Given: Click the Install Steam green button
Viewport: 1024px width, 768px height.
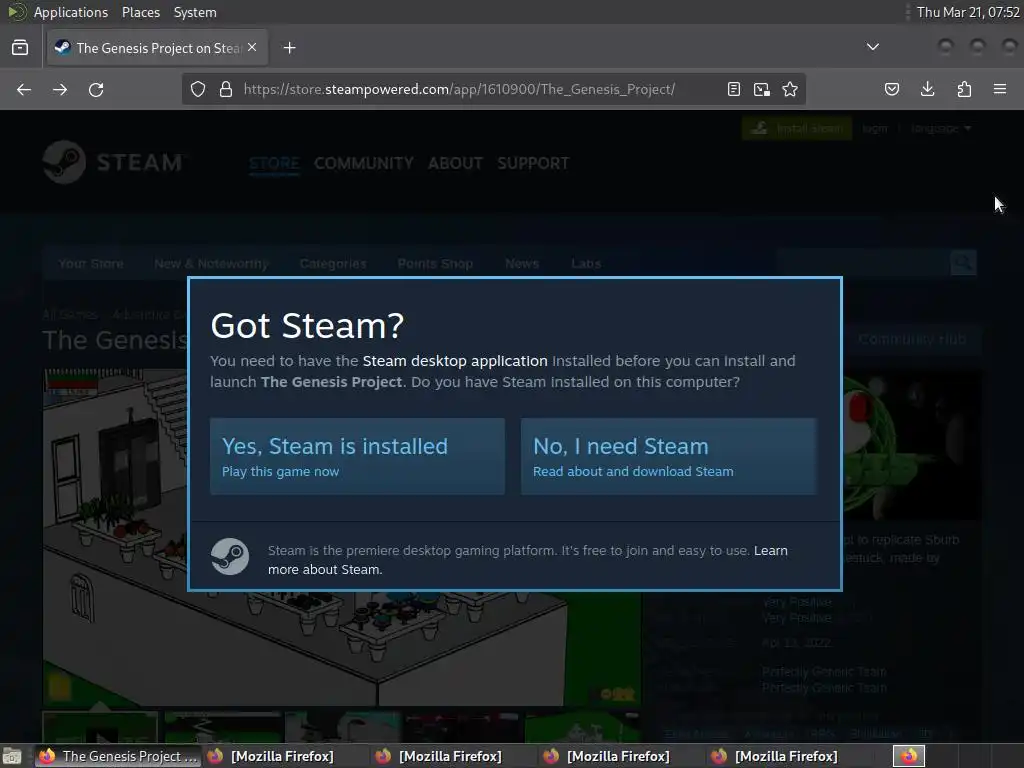Looking at the screenshot, I should point(797,129).
